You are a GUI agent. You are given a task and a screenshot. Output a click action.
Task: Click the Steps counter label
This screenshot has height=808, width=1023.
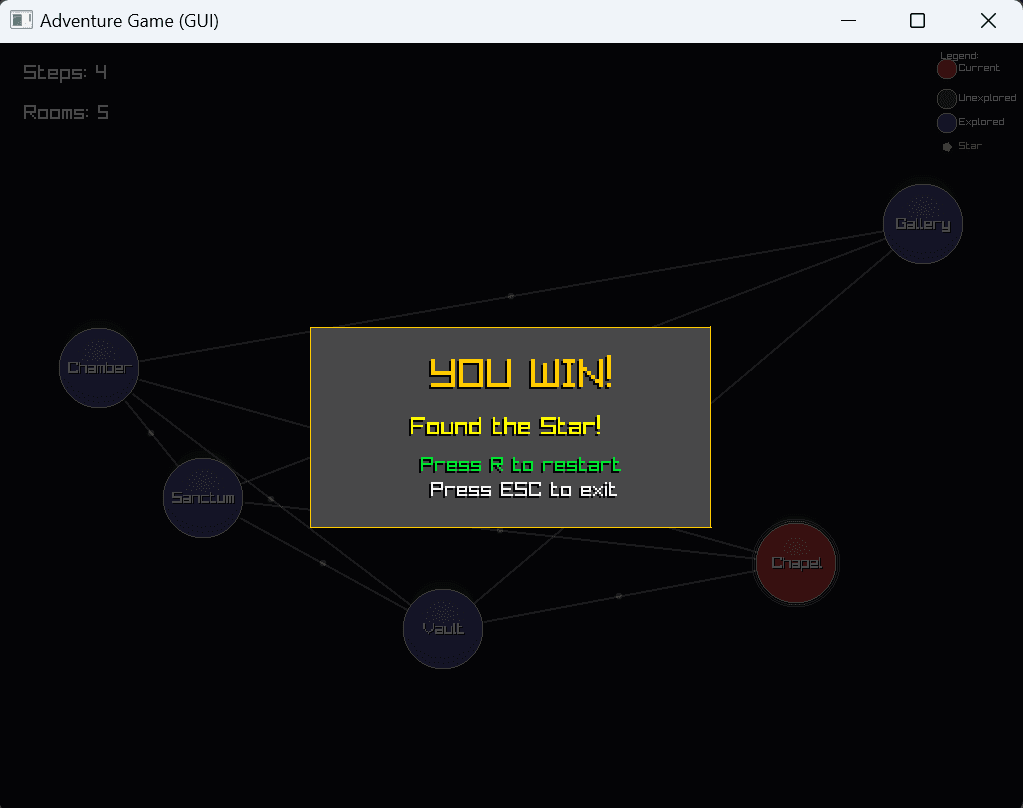point(65,72)
